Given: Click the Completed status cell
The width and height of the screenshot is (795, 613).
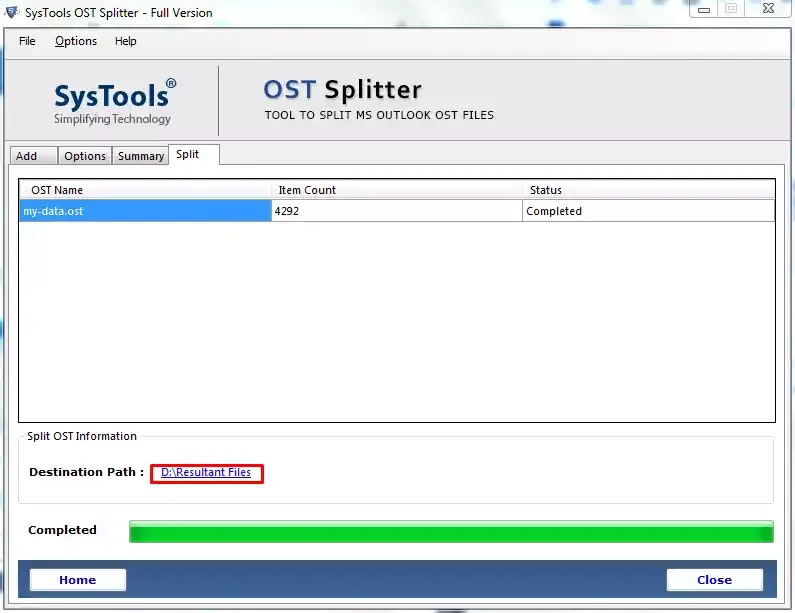Looking at the screenshot, I should tap(648, 211).
